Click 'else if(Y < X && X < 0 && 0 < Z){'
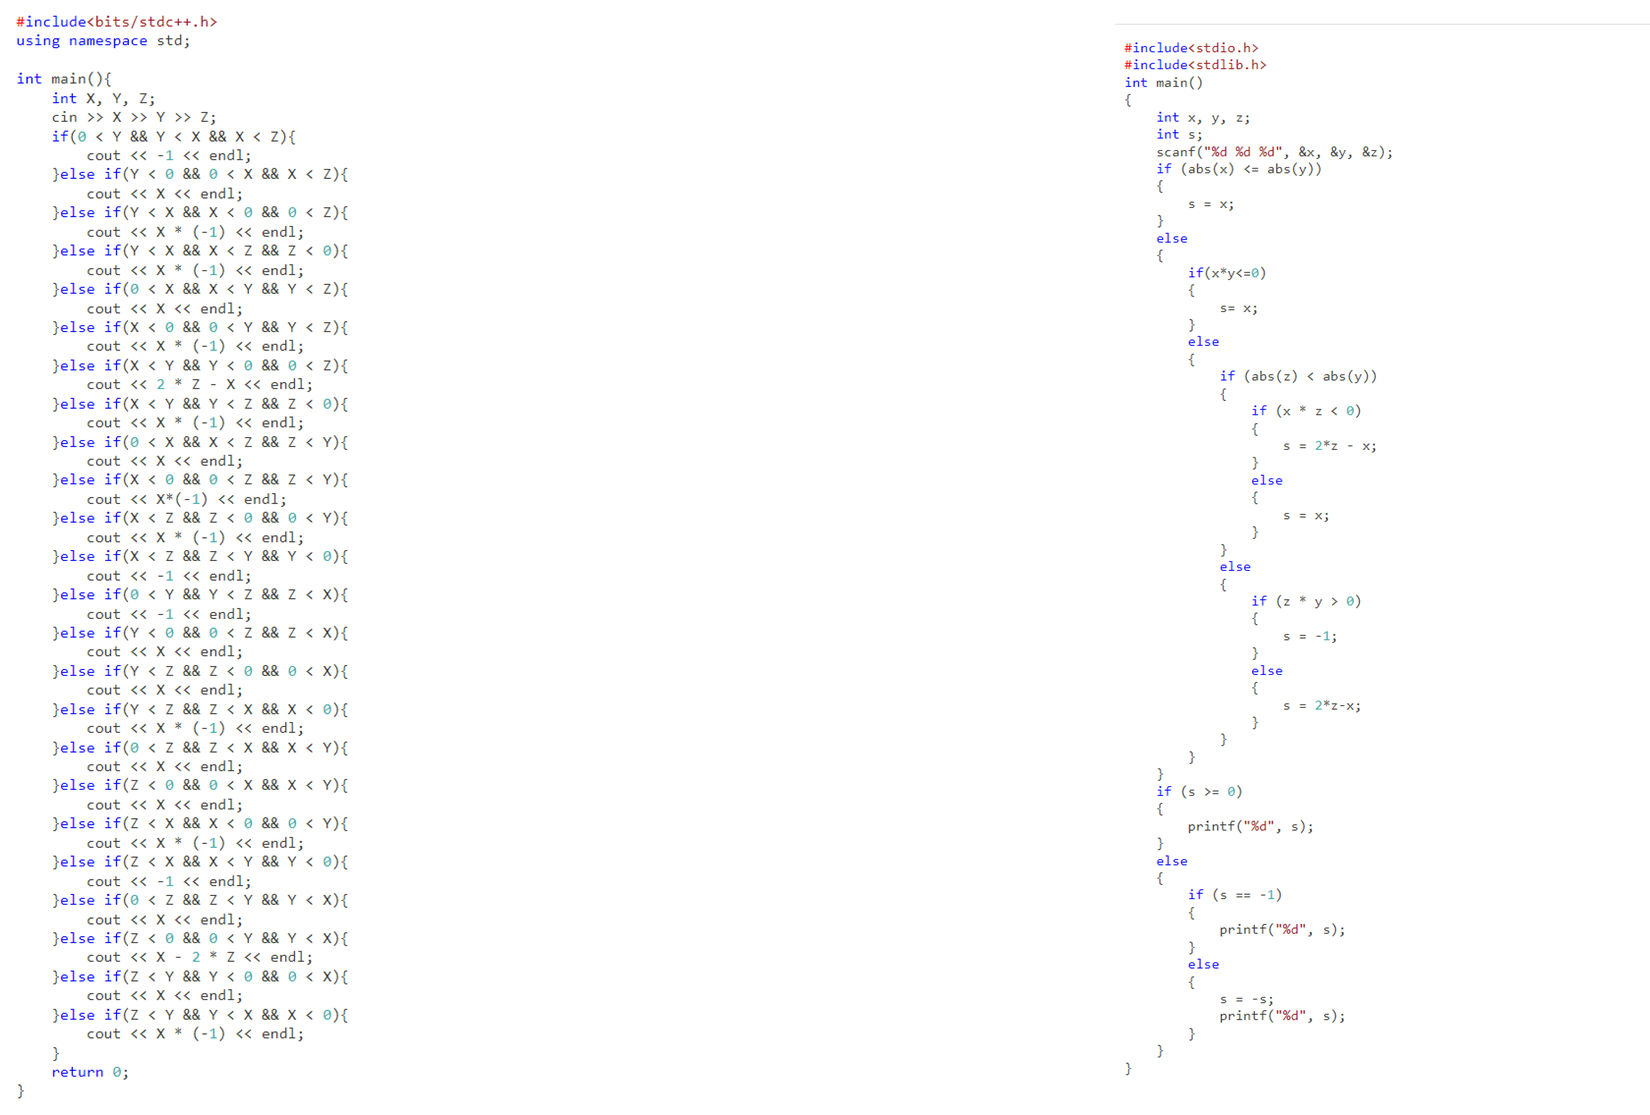1650x1115 pixels. click(204, 212)
